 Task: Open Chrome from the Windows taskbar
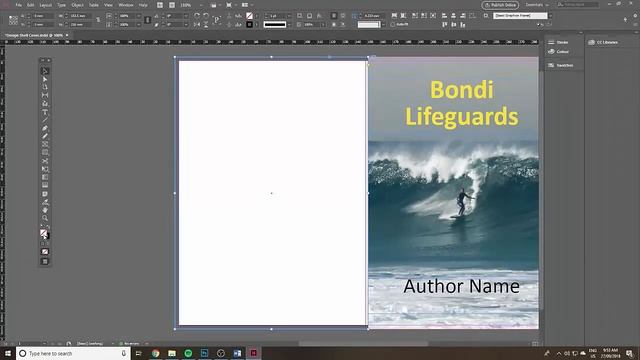pos(156,353)
